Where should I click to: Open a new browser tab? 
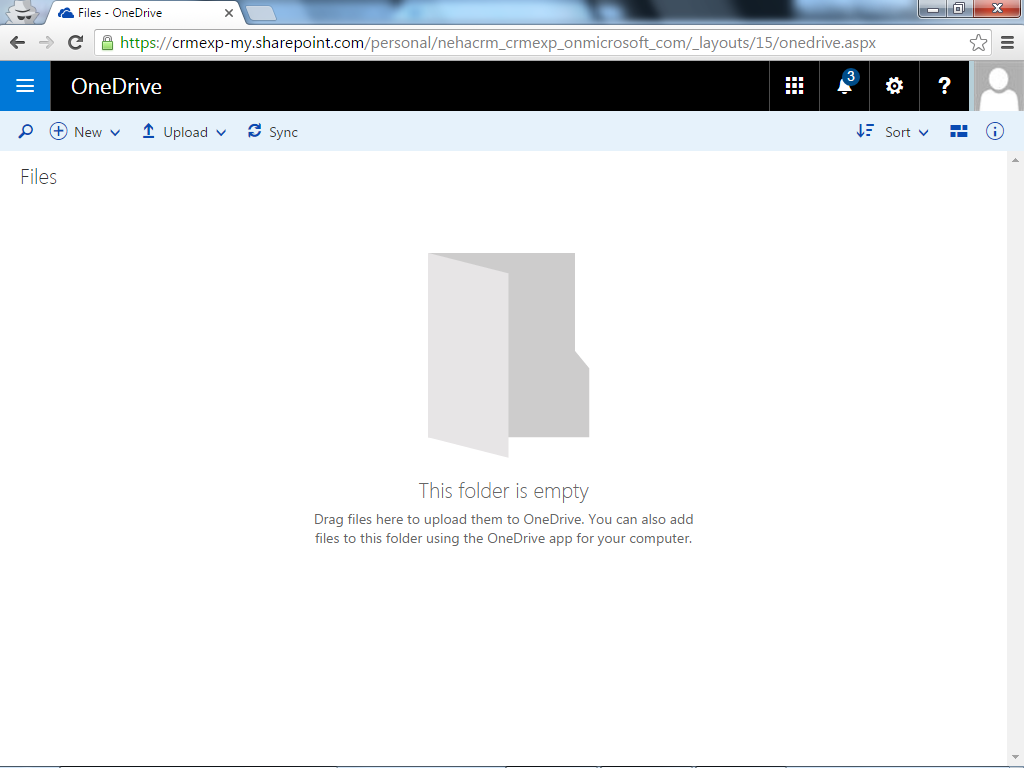click(261, 13)
